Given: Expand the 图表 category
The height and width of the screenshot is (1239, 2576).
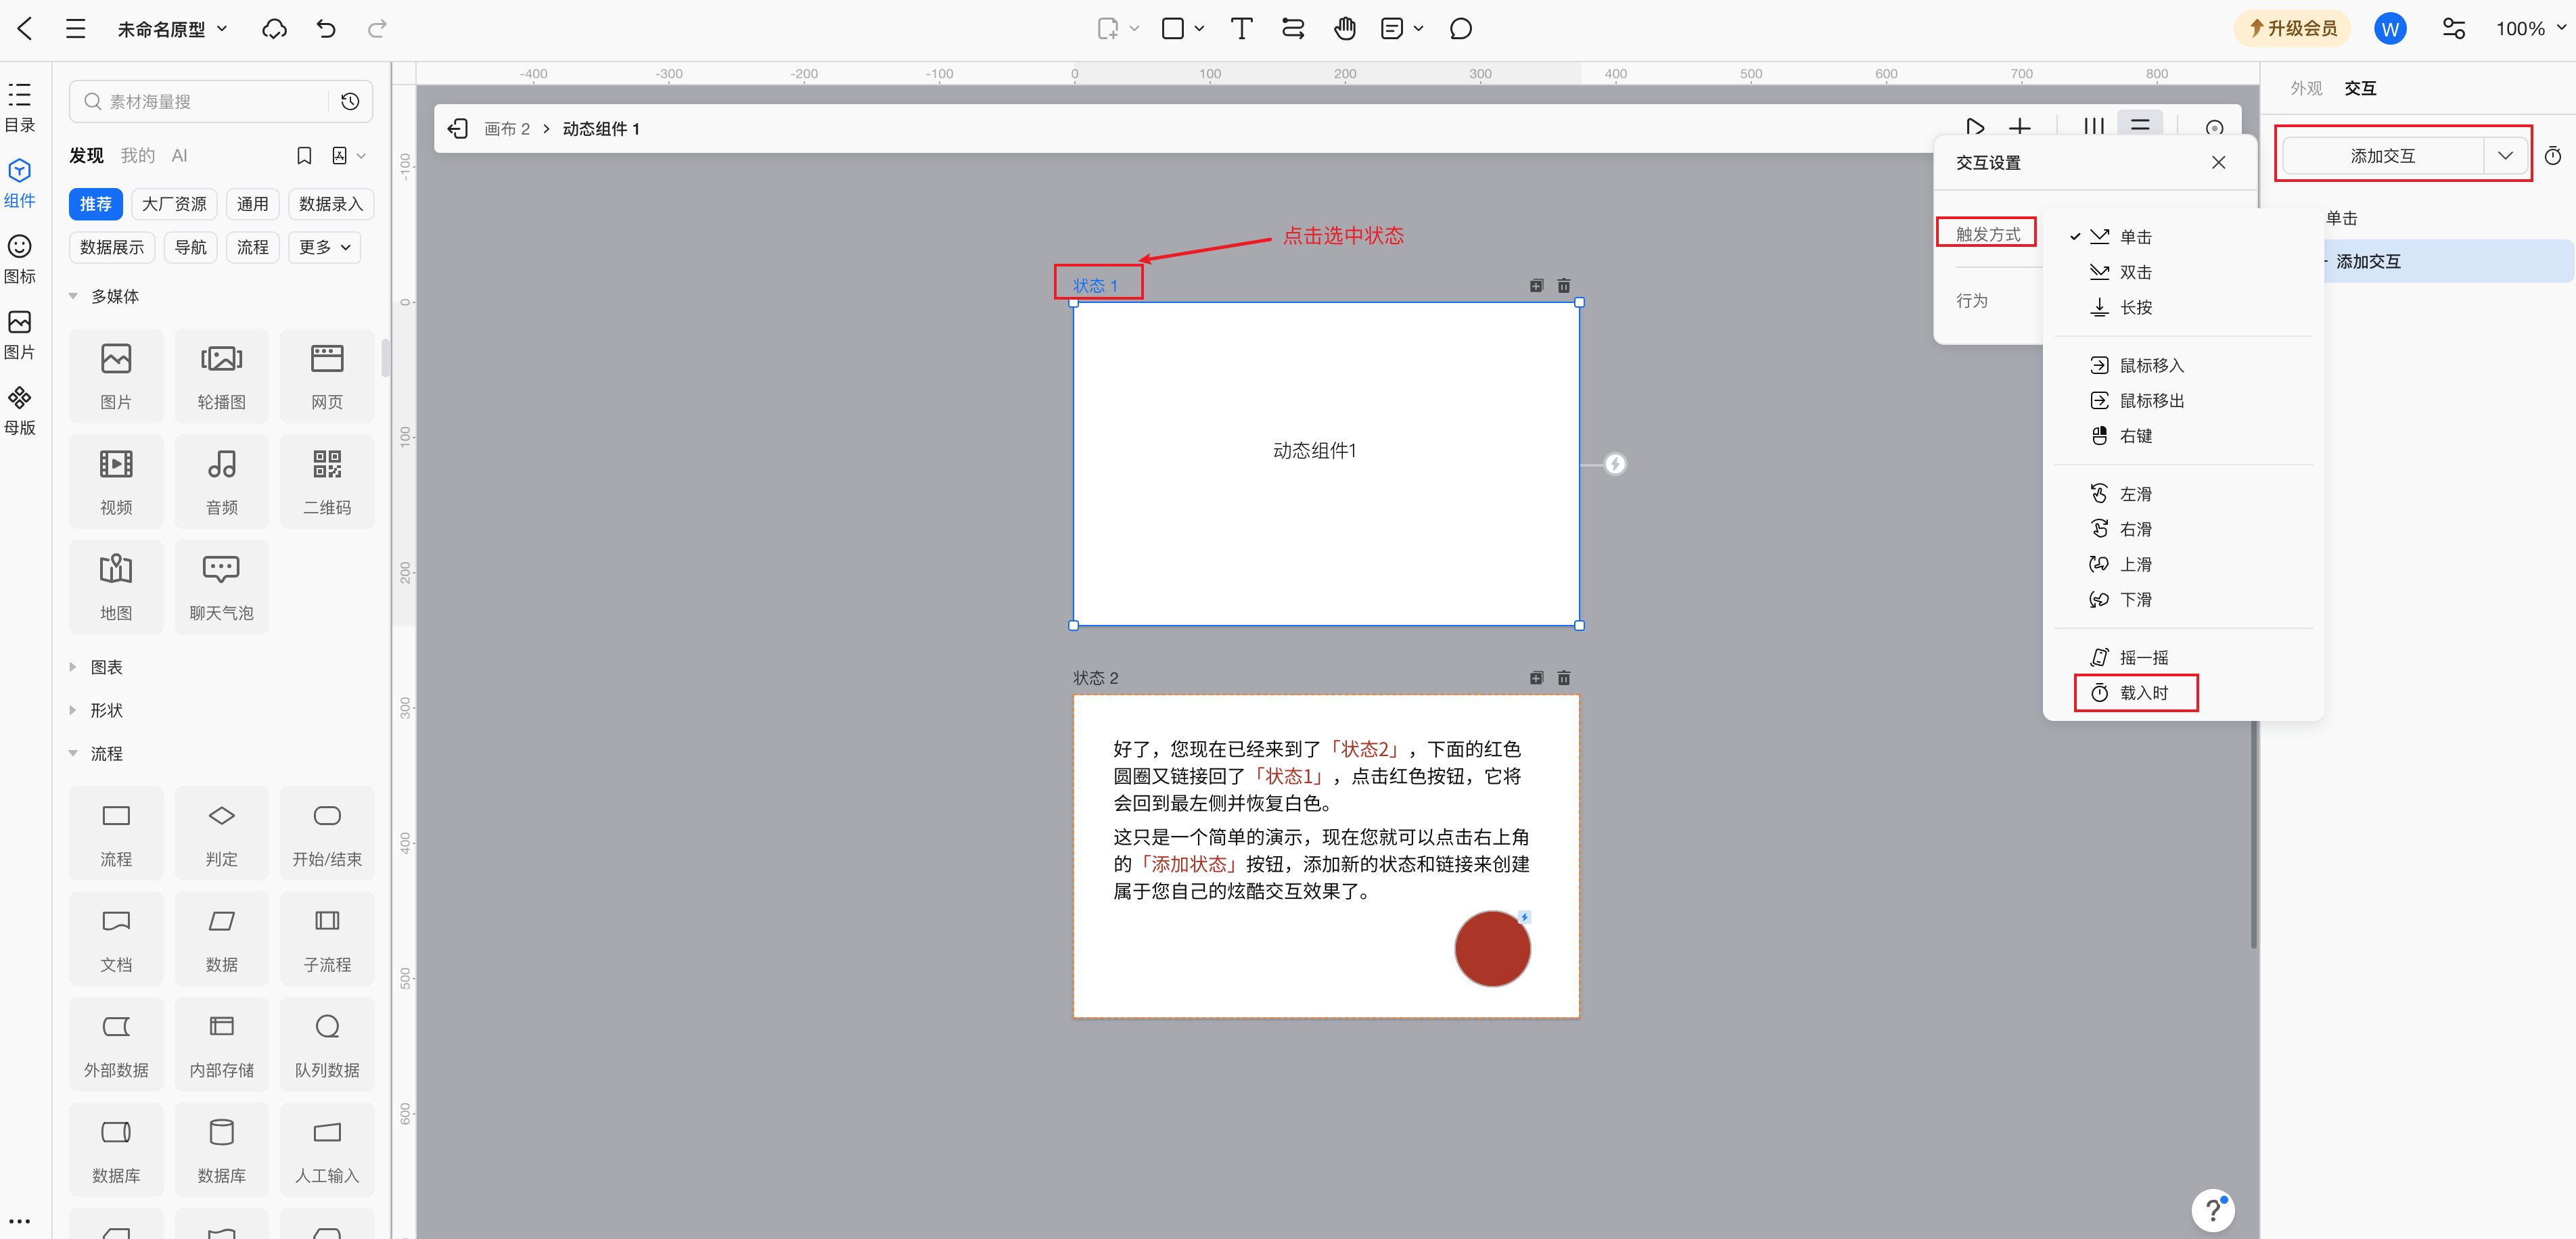Looking at the screenshot, I should pyautogui.click(x=106, y=667).
